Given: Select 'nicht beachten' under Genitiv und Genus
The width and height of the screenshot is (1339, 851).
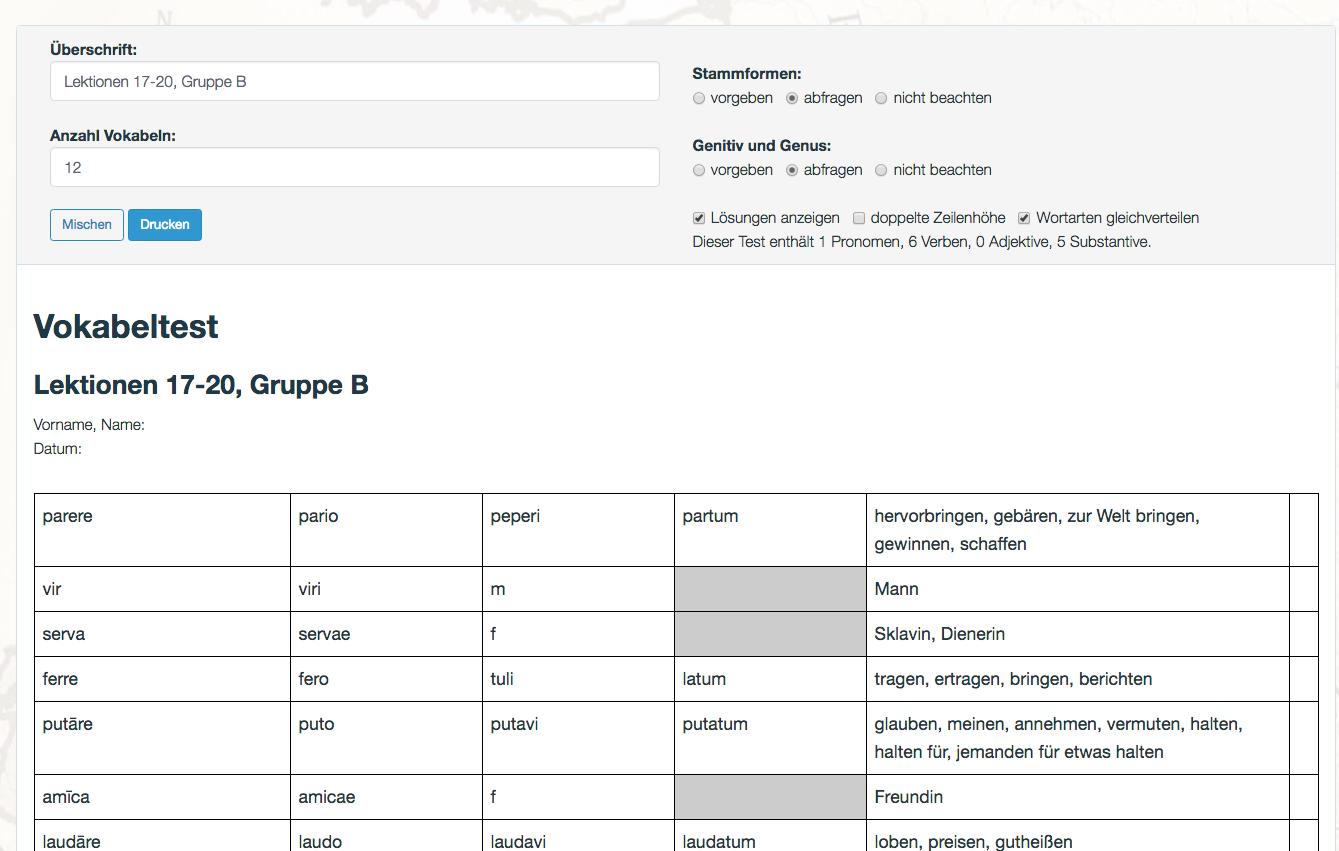Looking at the screenshot, I should (881, 170).
